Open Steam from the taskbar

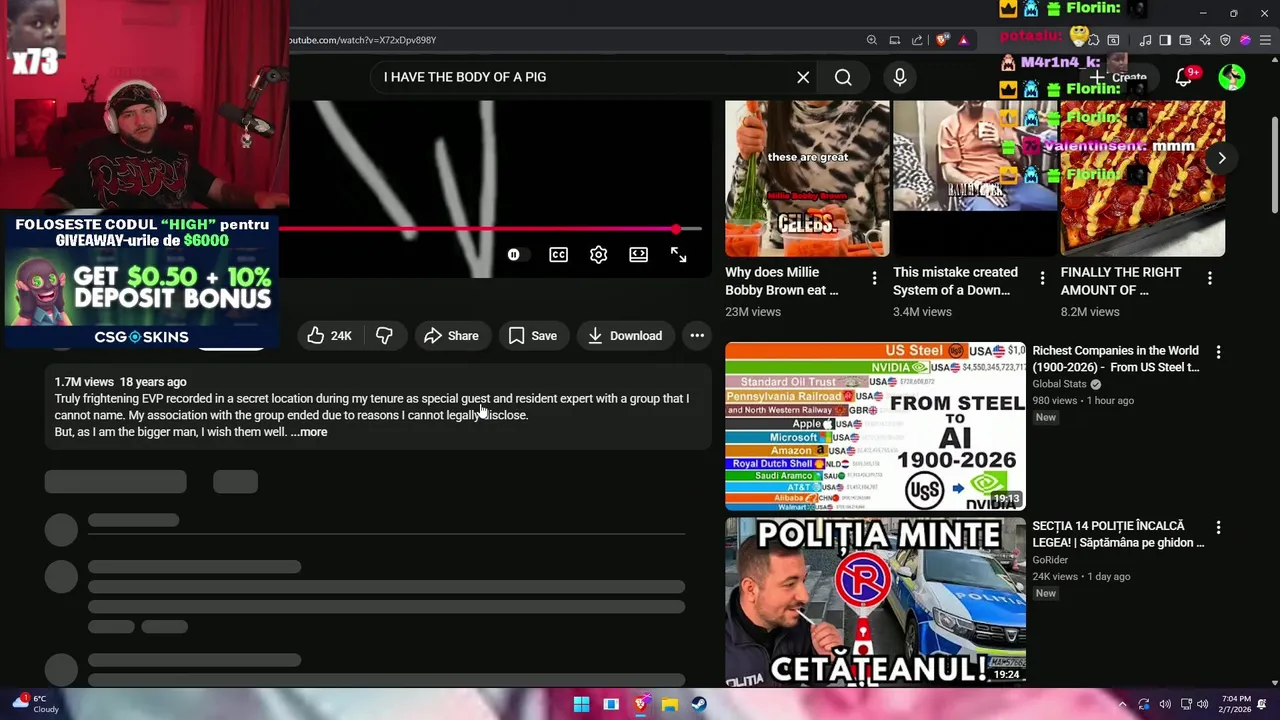click(x=699, y=704)
